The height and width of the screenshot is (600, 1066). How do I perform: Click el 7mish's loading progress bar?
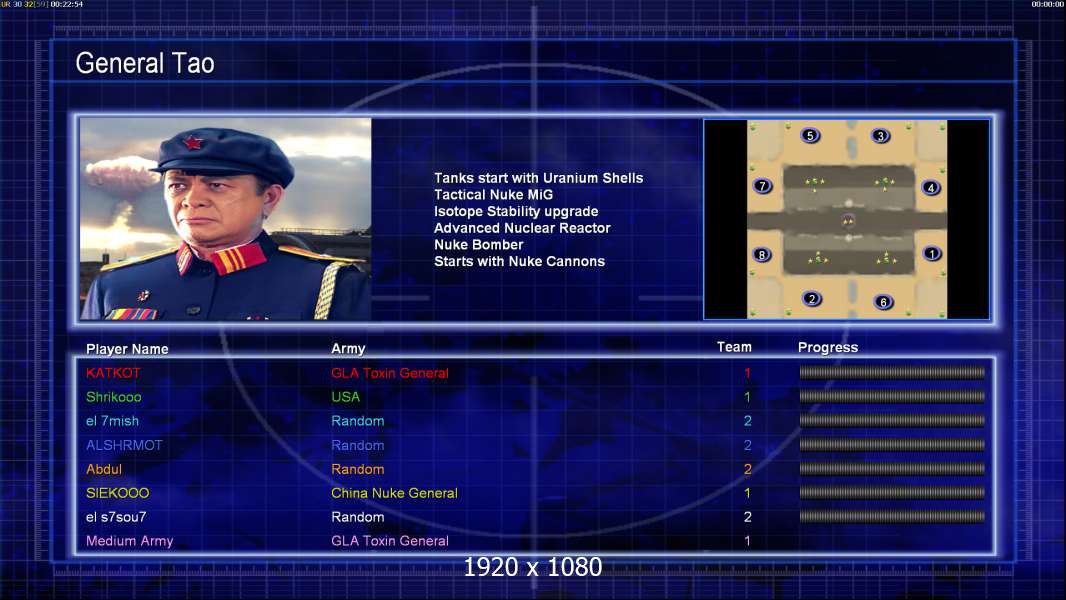[x=892, y=421]
